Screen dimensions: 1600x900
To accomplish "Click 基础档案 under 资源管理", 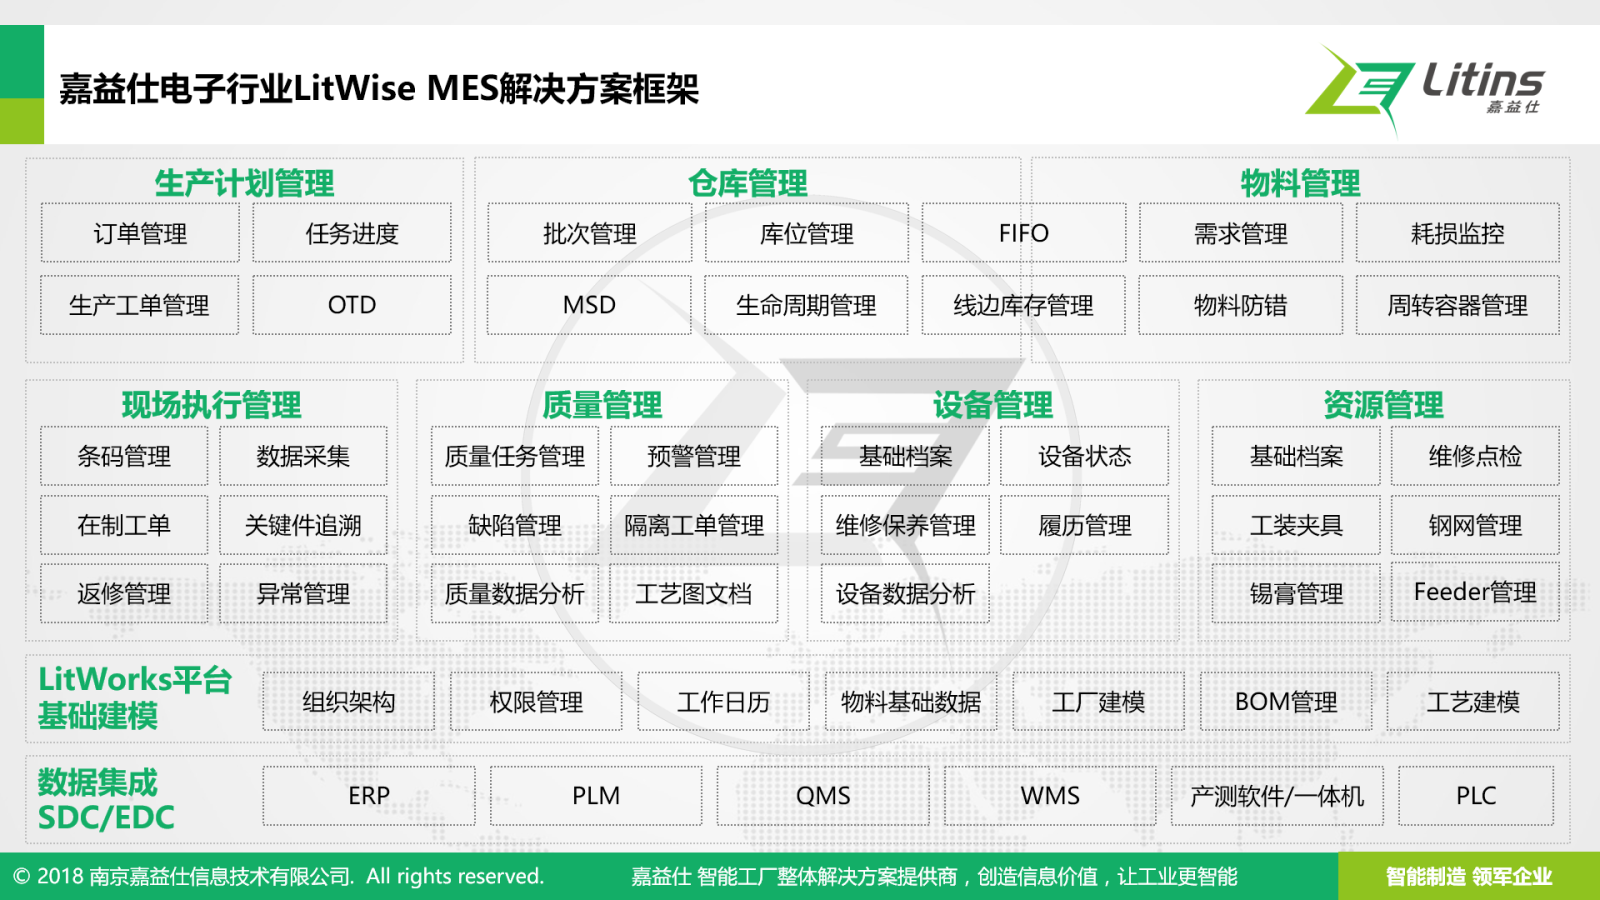I will (x=1296, y=456).
